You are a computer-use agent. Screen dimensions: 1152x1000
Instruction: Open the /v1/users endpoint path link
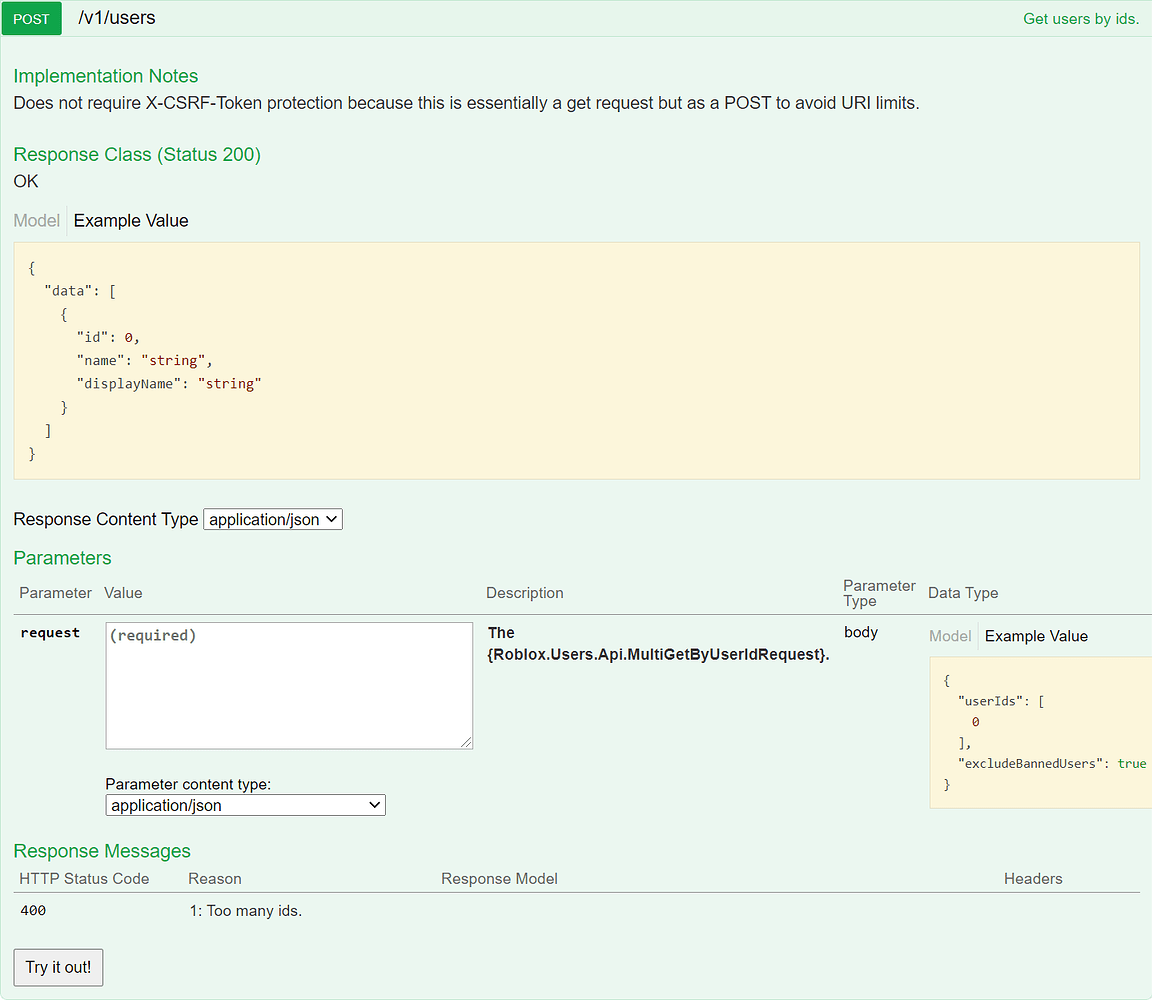point(117,18)
